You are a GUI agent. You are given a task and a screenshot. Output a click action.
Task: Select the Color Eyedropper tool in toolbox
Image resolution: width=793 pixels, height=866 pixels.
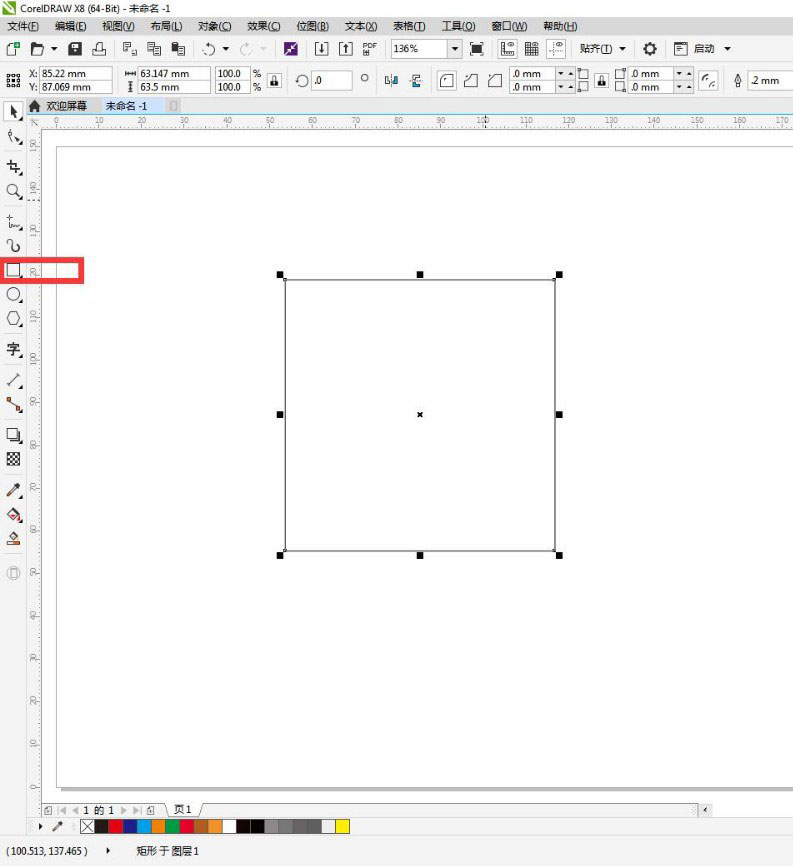coord(14,490)
